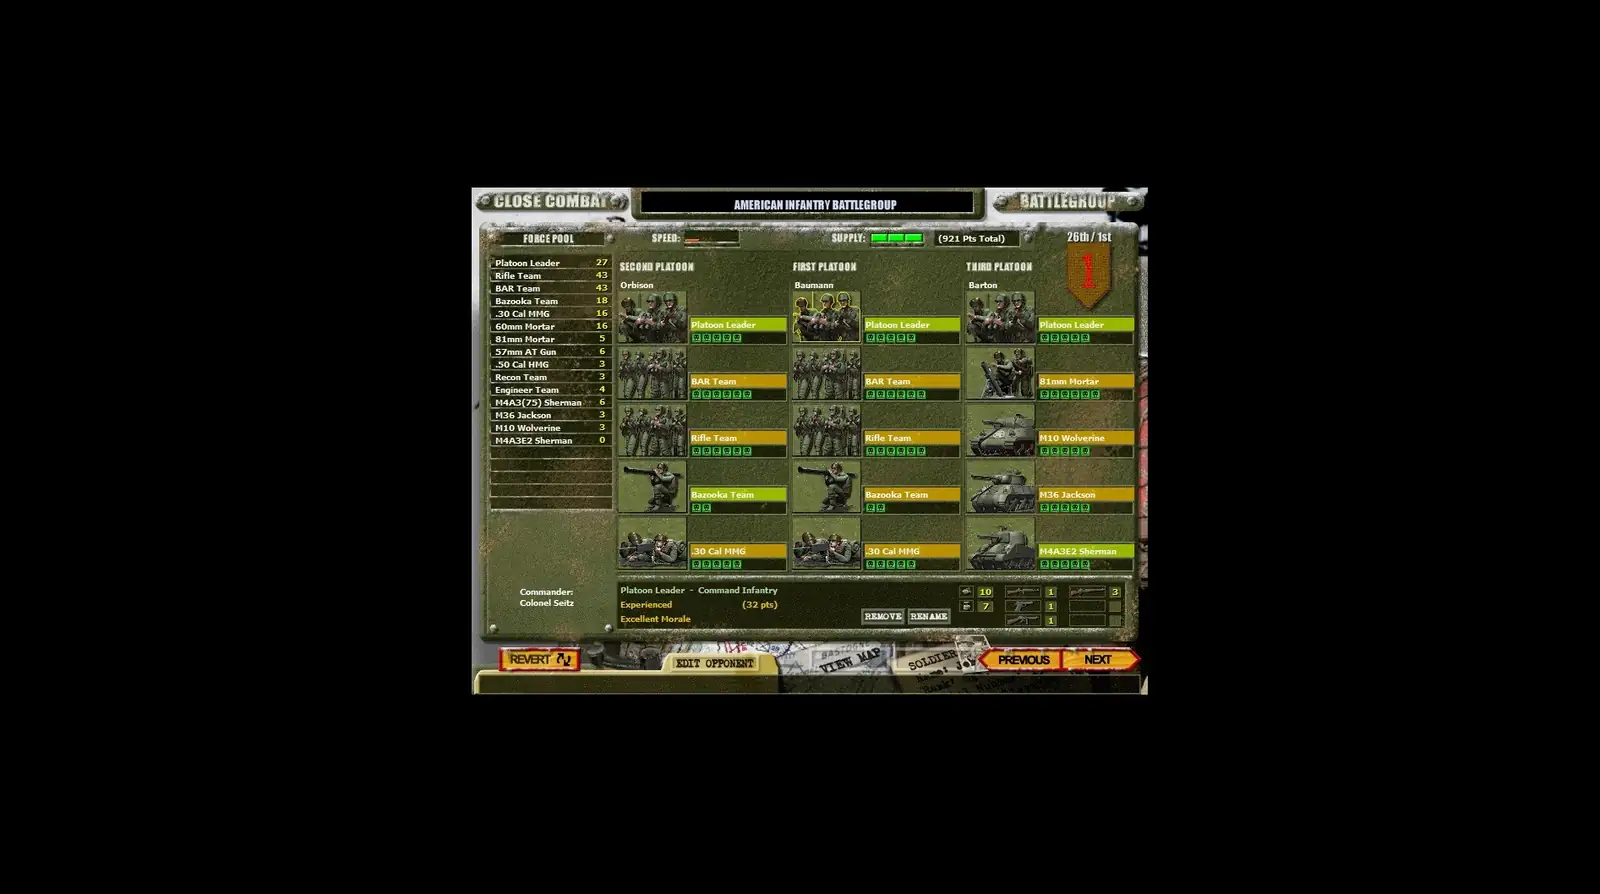Select Second Platoon's Platoon Leader portrait under Orbison
This screenshot has width=1600, height=894.
click(652, 317)
